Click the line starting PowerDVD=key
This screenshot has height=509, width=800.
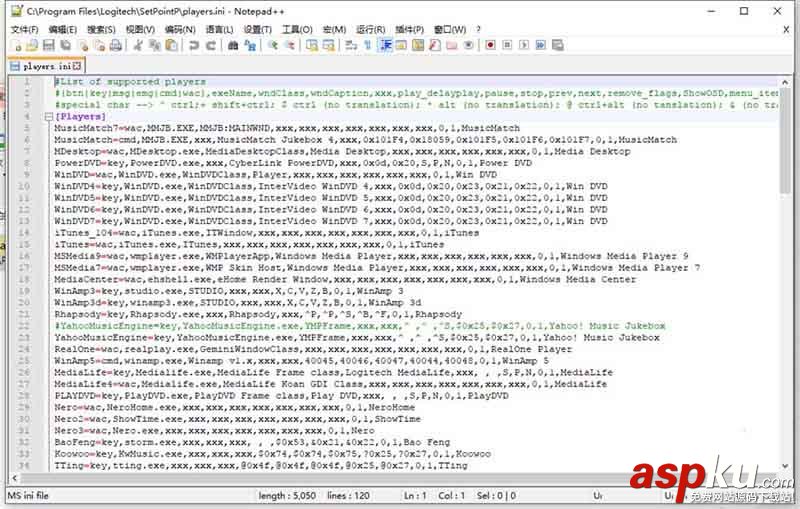[x=293, y=163]
